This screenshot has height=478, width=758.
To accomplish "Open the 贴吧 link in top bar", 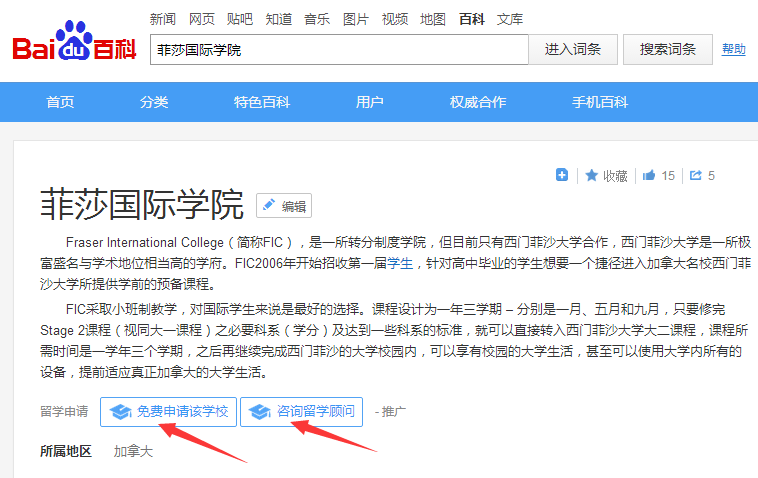I will [240, 19].
